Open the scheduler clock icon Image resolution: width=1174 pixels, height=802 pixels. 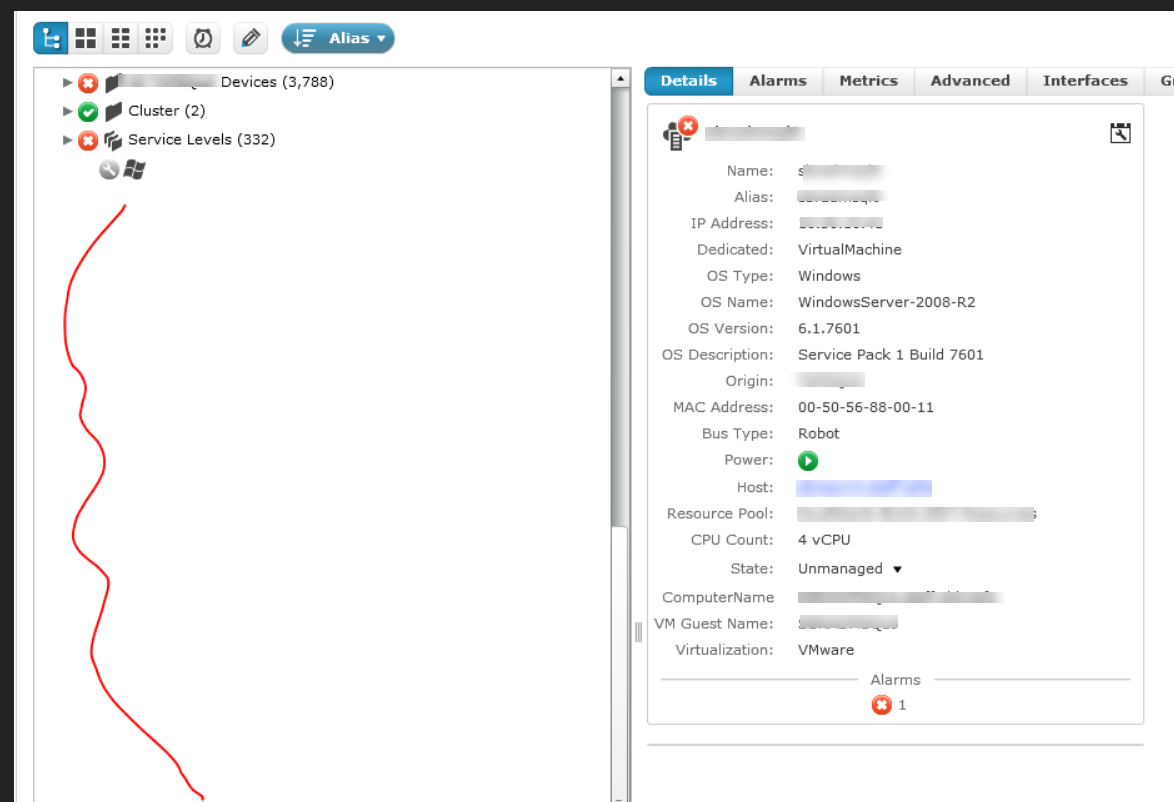pos(203,38)
